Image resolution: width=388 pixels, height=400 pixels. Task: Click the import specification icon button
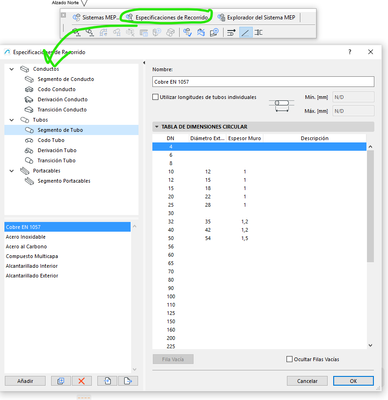point(107,381)
